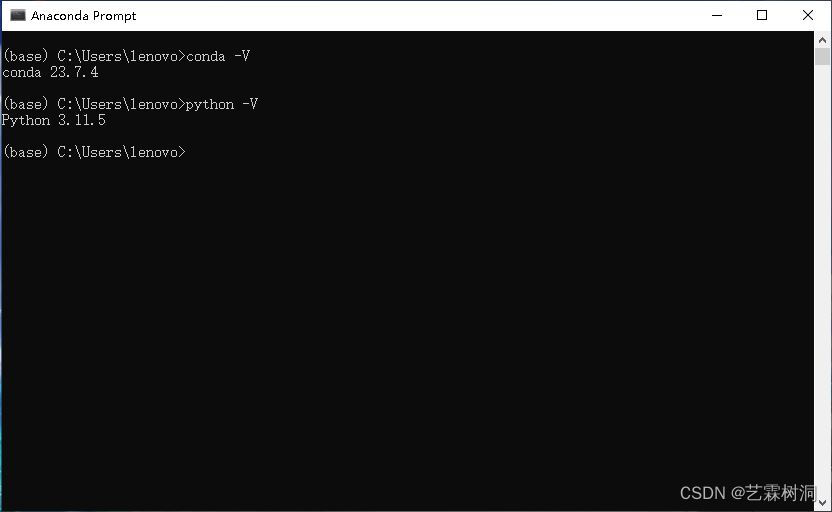Click the Anaconda Prompt window icon
This screenshot has width=832, height=512.
18,15
